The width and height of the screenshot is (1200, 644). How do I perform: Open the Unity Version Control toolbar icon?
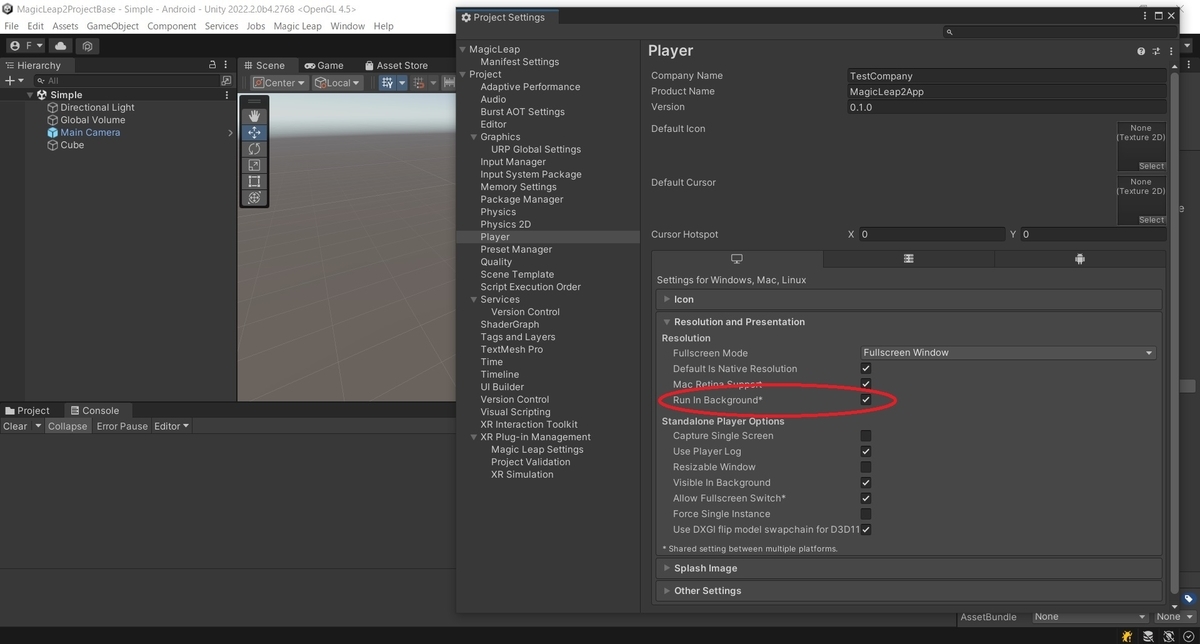click(89, 46)
